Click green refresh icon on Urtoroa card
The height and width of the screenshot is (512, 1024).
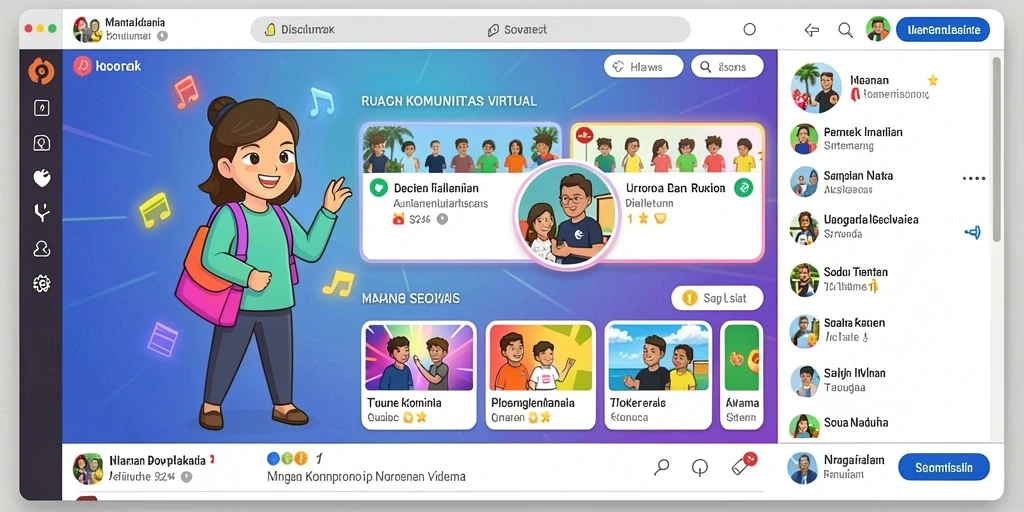pos(743,188)
